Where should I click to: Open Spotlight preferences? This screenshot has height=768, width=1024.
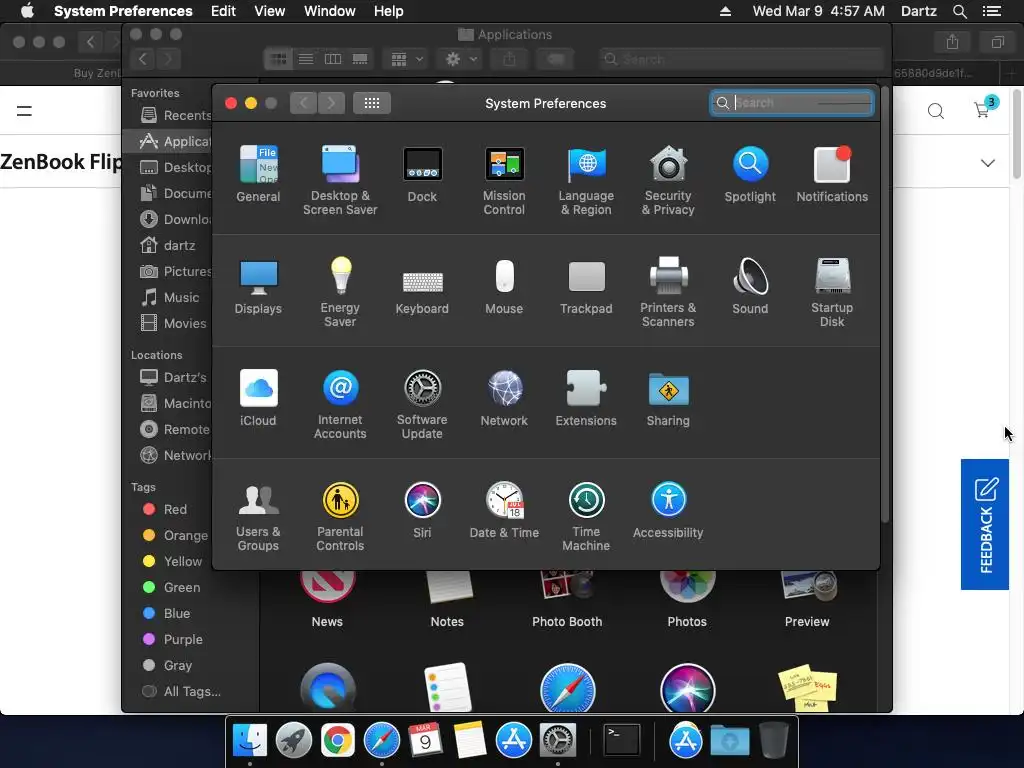tap(750, 174)
